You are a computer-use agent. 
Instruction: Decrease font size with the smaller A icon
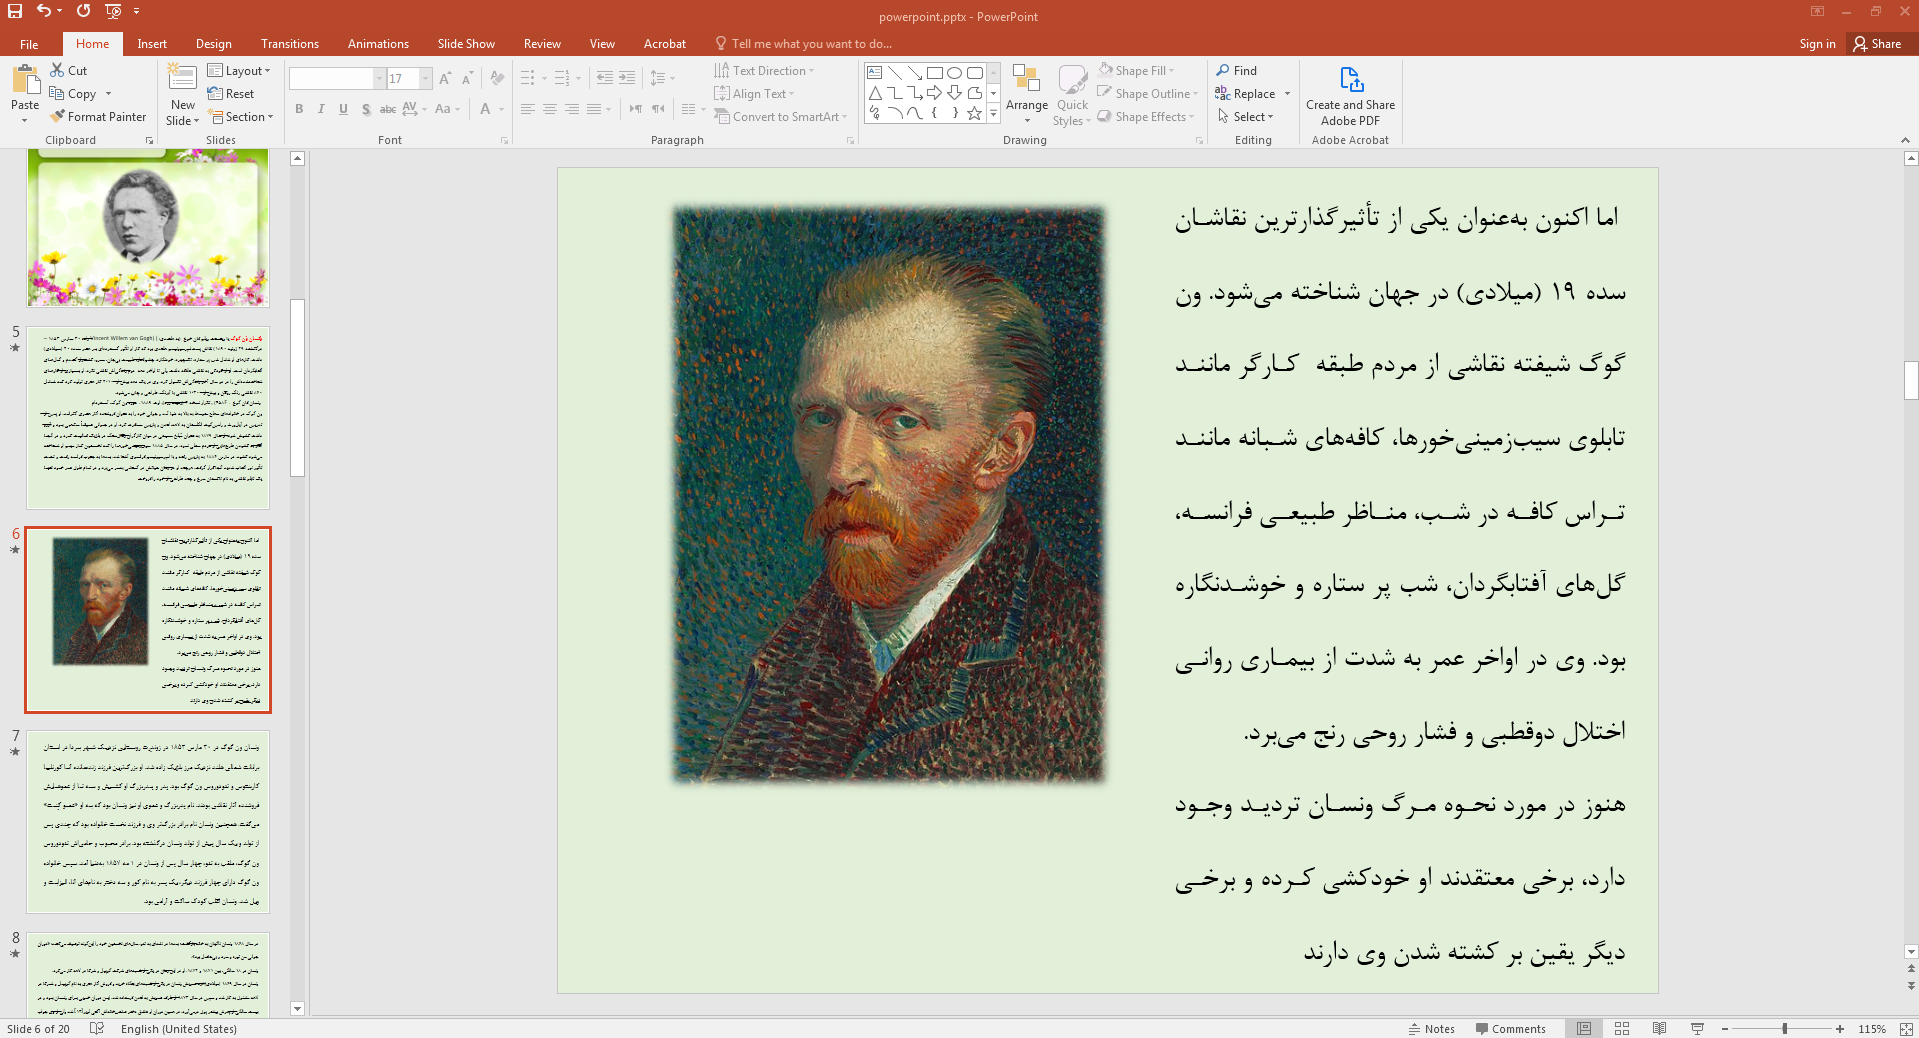[467, 78]
